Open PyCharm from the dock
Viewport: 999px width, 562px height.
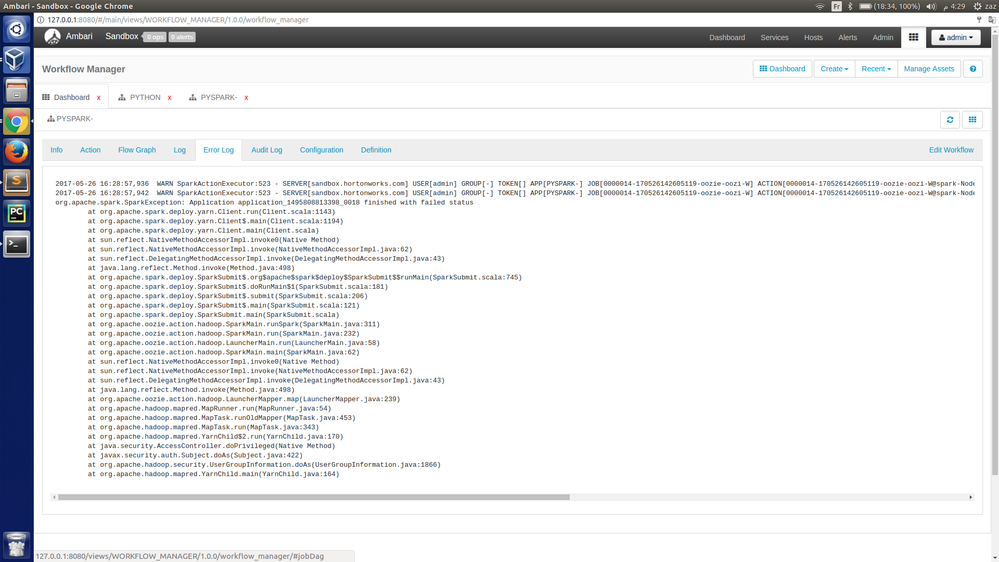17,213
